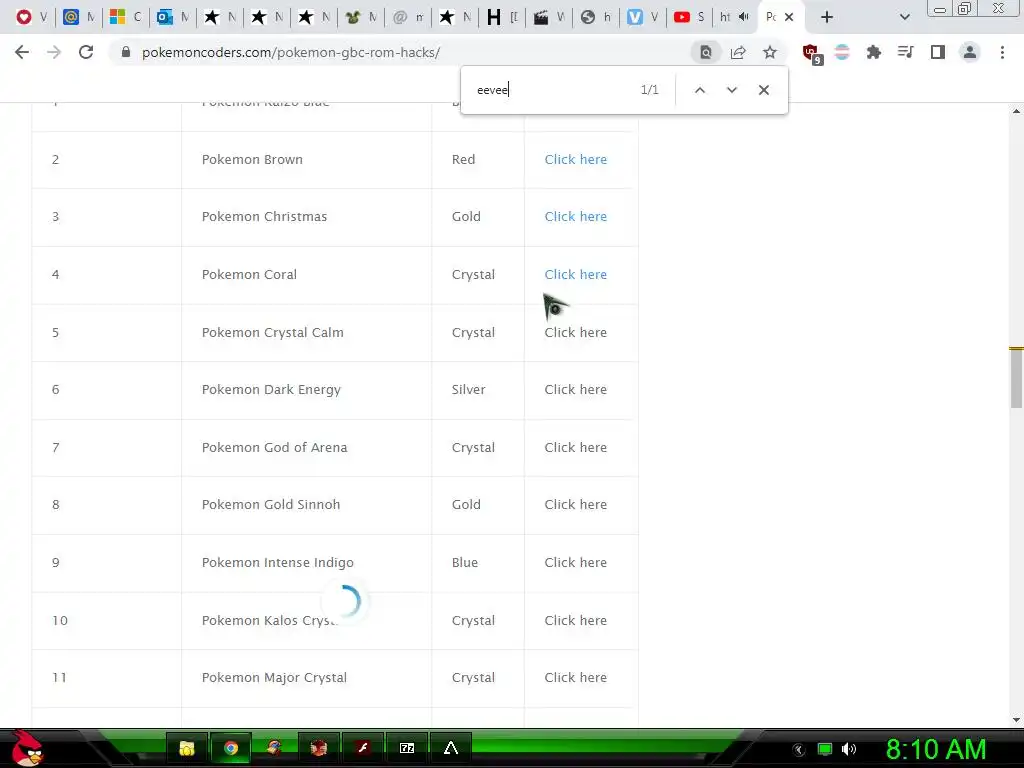Expand the tab search dropdown
1024x768 pixels.
[x=904, y=17]
